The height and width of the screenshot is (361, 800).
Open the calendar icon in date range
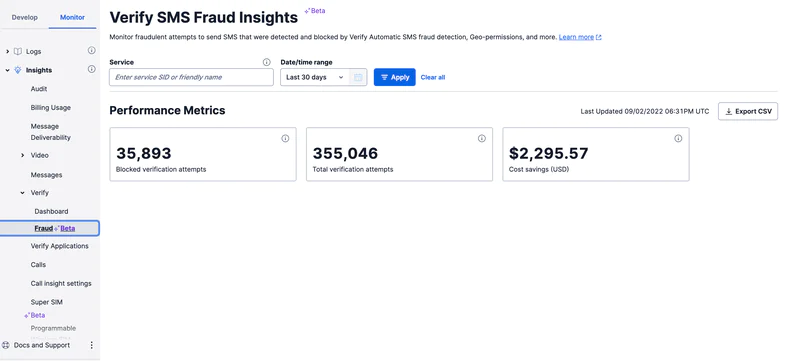tap(358, 78)
